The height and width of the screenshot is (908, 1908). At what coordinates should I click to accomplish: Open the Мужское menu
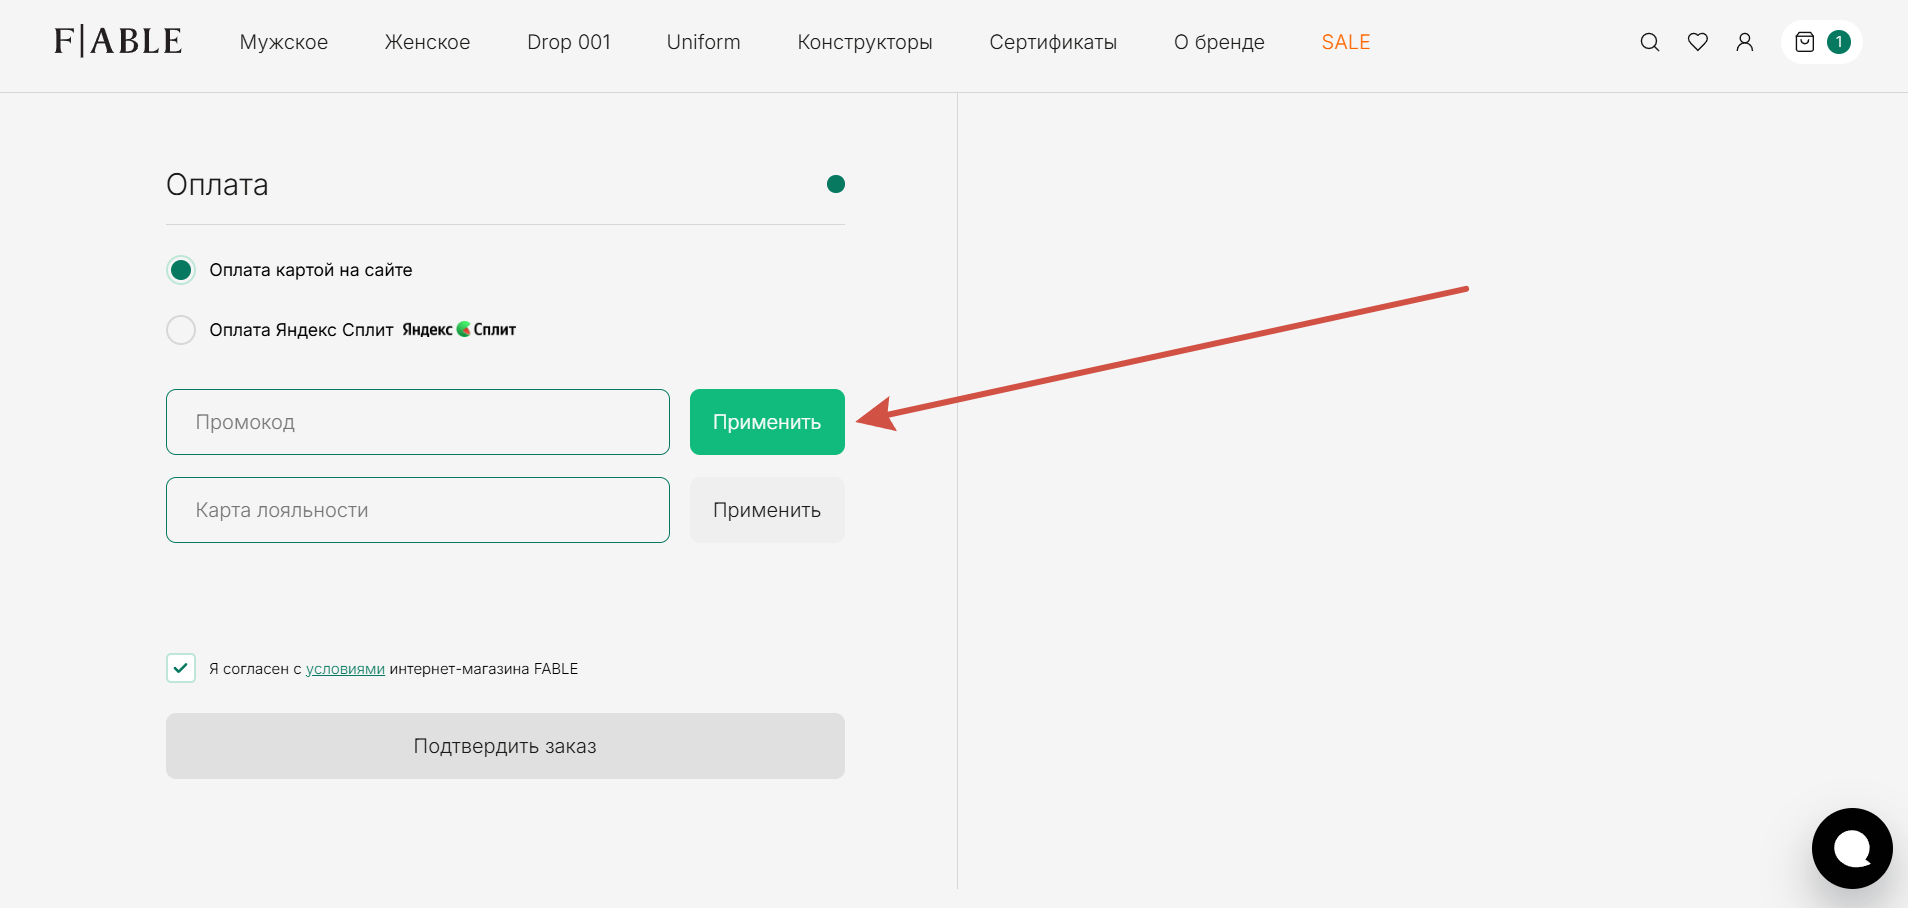pyautogui.click(x=284, y=42)
